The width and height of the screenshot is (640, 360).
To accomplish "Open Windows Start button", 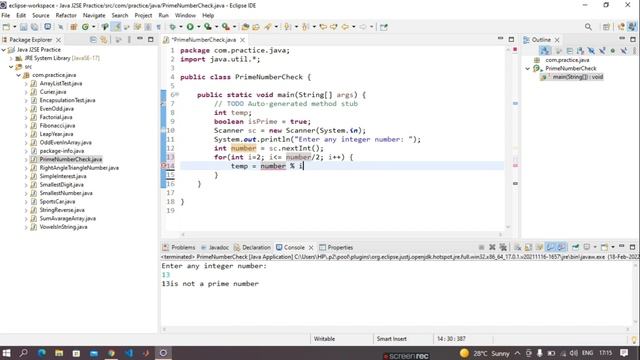I will tap(6, 353).
